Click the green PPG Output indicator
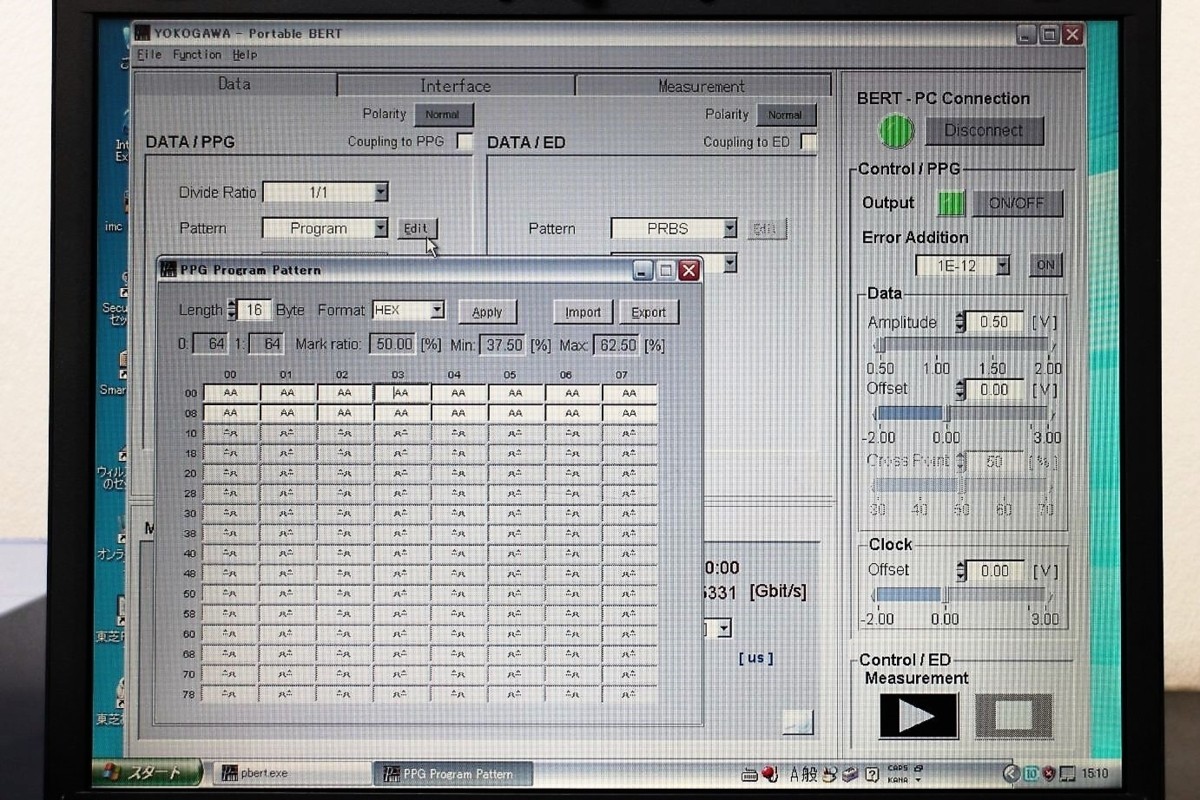 click(x=951, y=203)
